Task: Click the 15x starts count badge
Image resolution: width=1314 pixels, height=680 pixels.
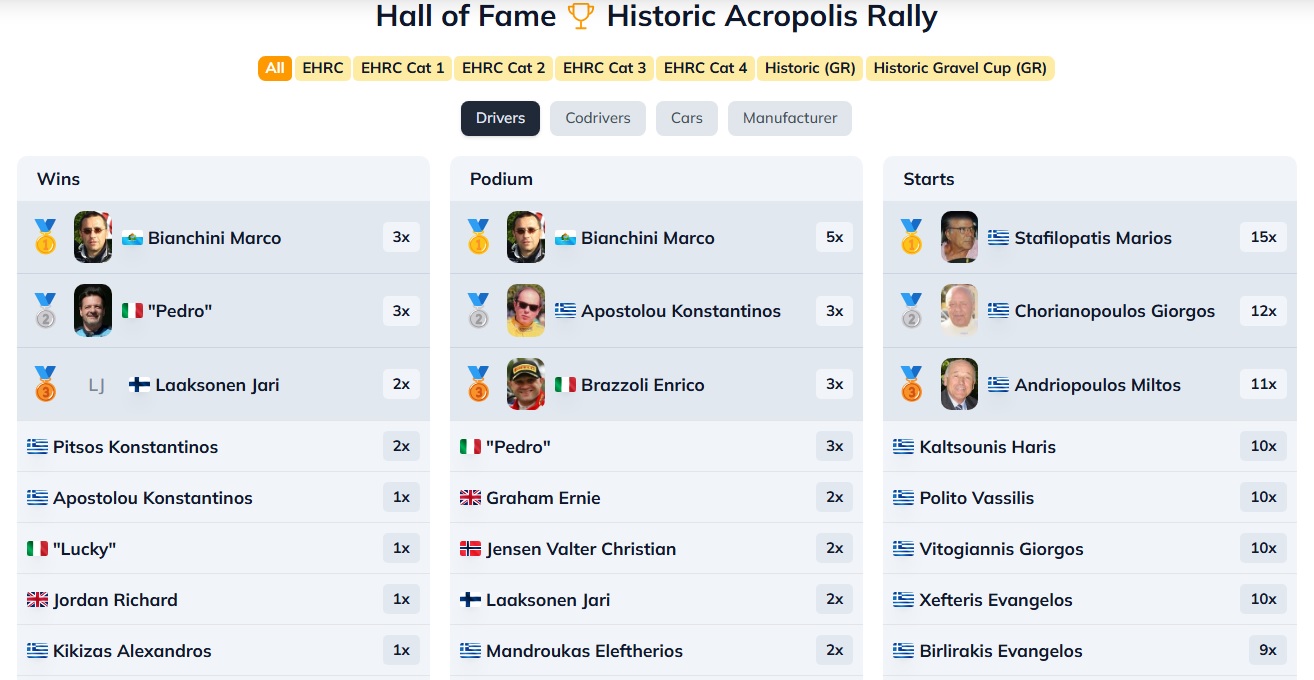Action: (1263, 237)
